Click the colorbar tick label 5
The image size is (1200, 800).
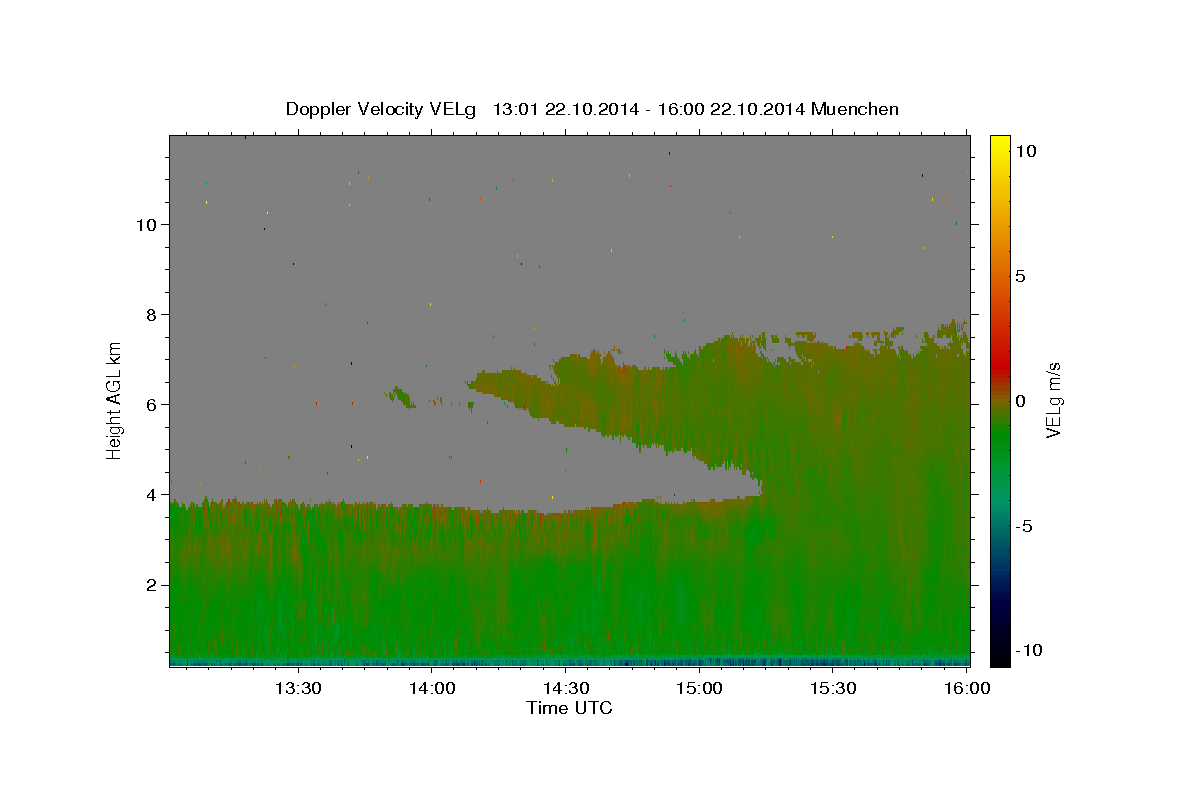pos(1021,276)
